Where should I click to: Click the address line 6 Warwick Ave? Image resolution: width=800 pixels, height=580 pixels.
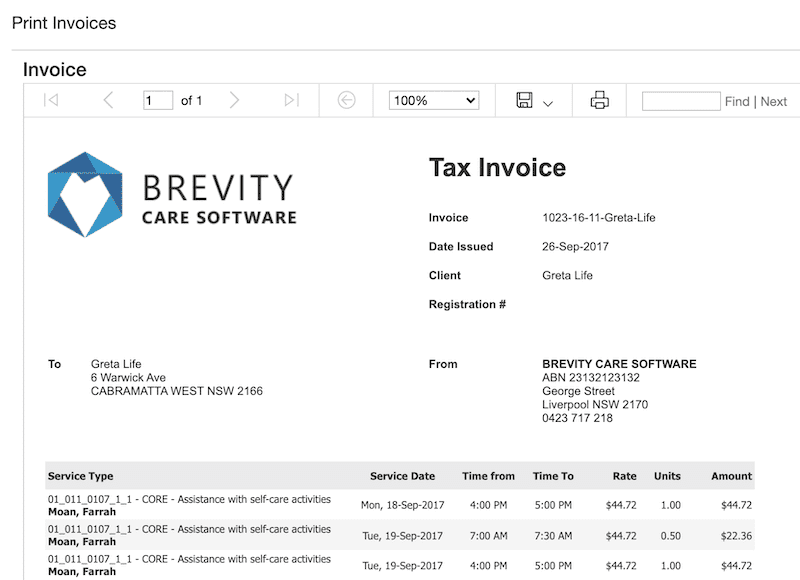coord(128,377)
